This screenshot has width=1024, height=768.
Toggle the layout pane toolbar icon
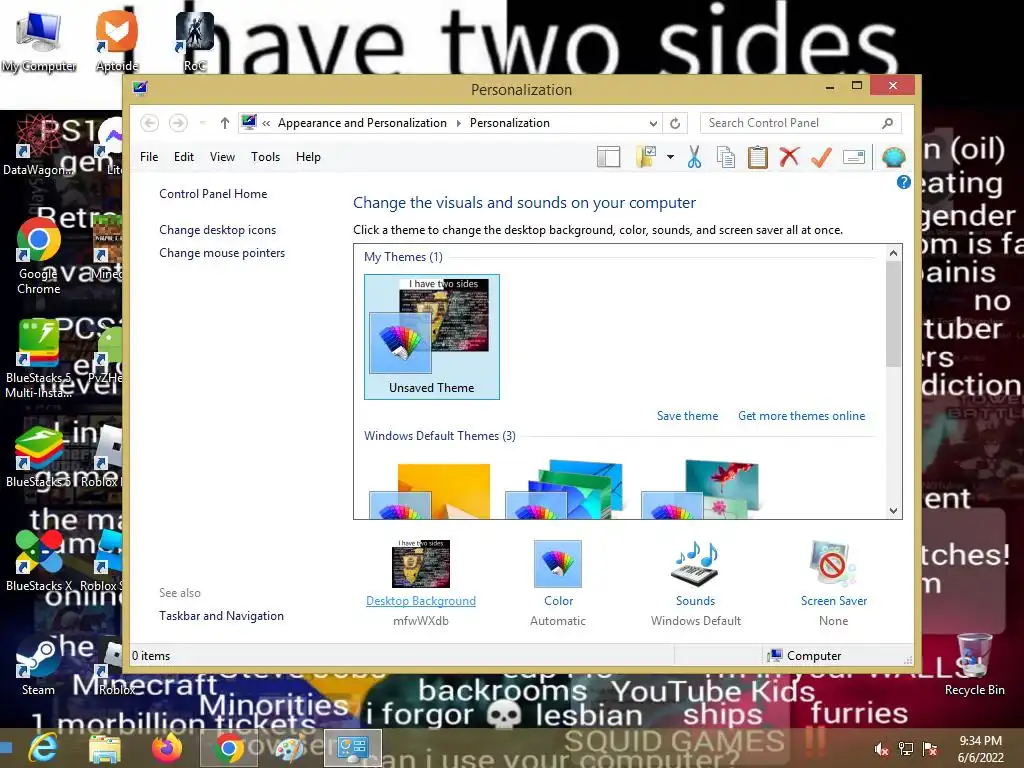(x=608, y=157)
